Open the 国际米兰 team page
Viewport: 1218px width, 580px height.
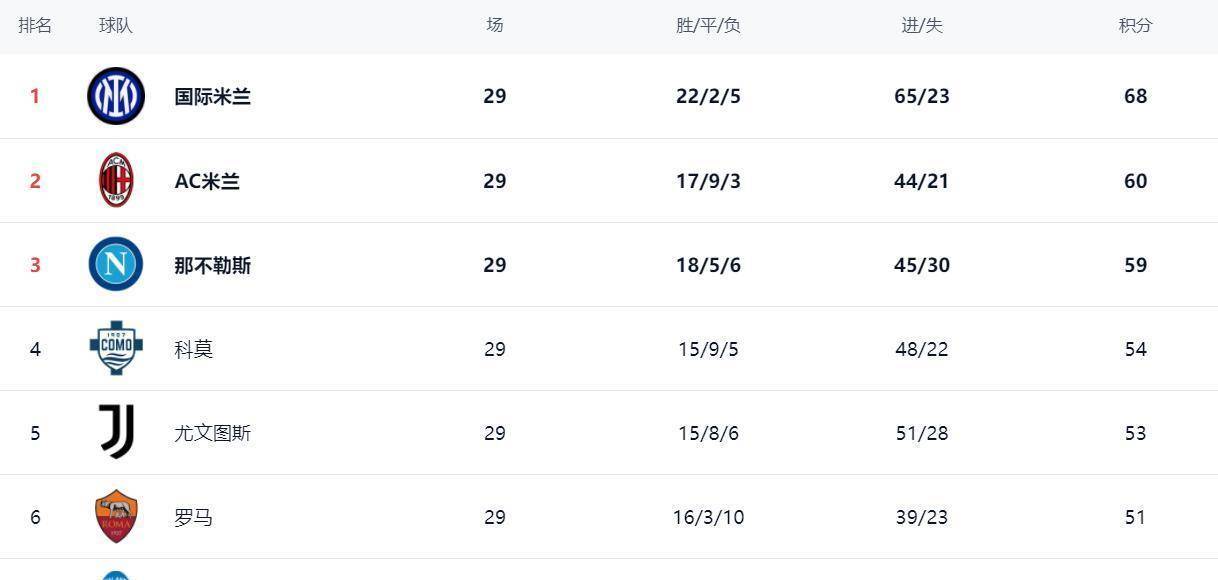tap(212, 96)
